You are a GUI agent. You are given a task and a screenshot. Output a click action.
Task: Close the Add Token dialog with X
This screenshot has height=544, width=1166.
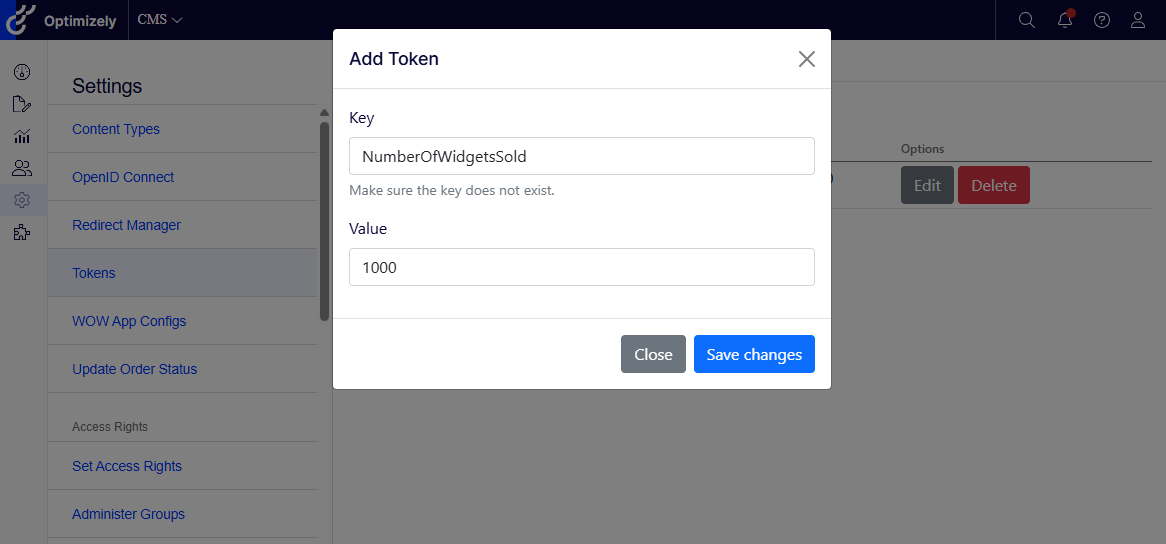pyautogui.click(x=807, y=59)
